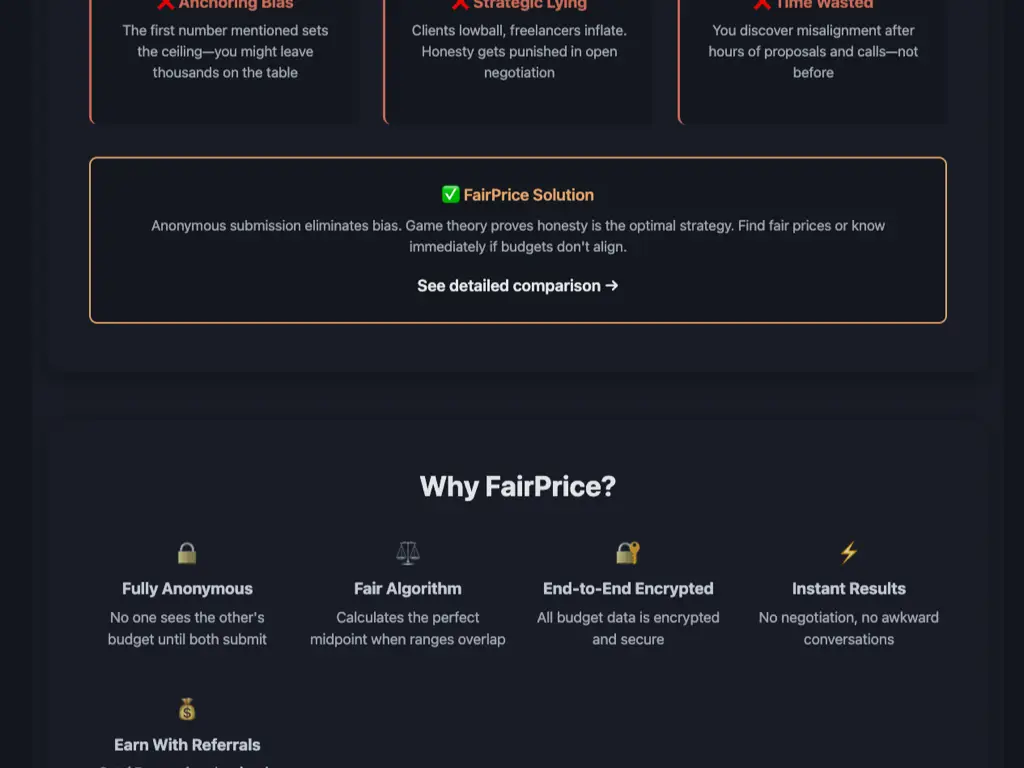
Task: Select the Time Wasted card
Action: (x=812, y=60)
